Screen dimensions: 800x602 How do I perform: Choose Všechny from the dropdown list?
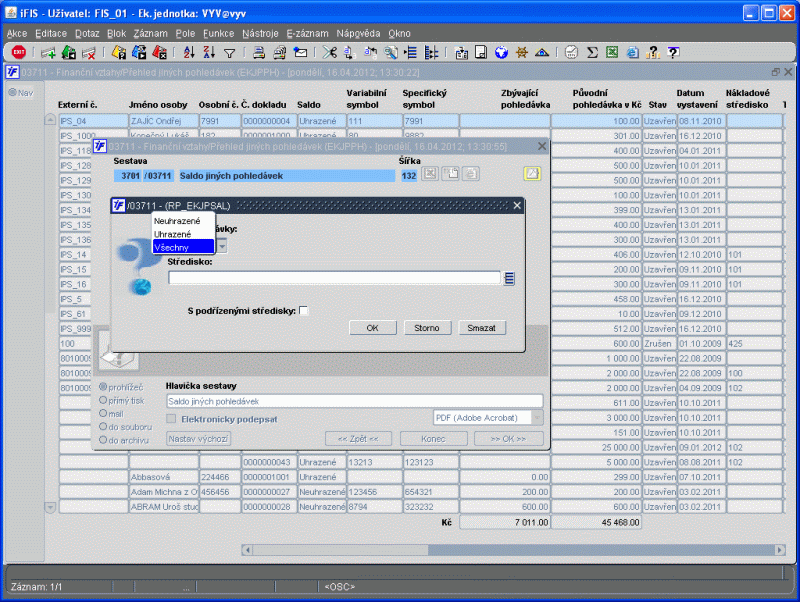click(x=183, y=247)
